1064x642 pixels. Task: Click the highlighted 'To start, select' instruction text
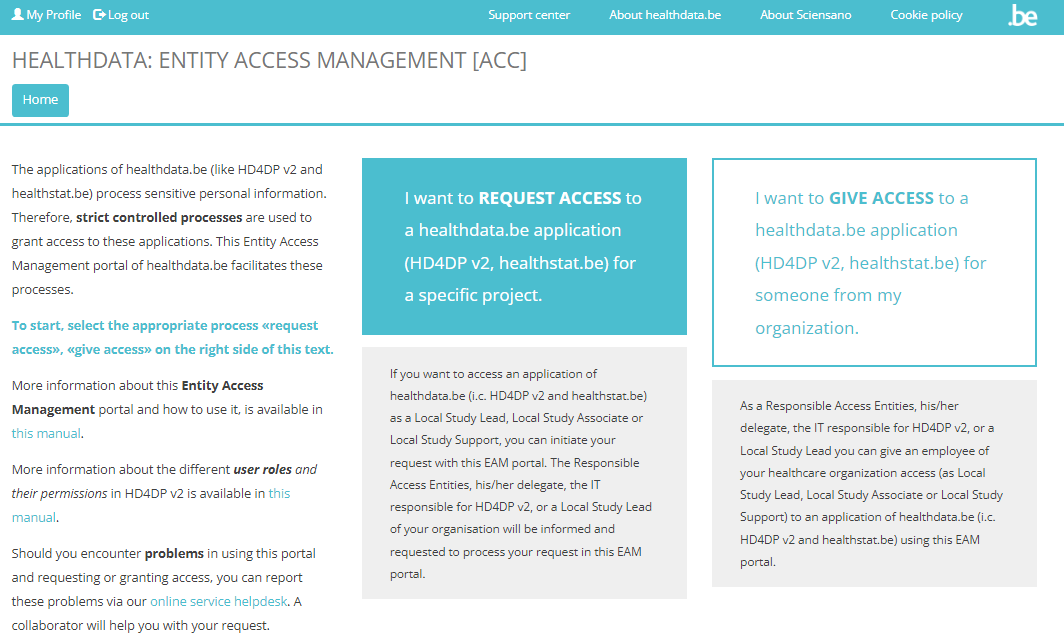point(172,337)
